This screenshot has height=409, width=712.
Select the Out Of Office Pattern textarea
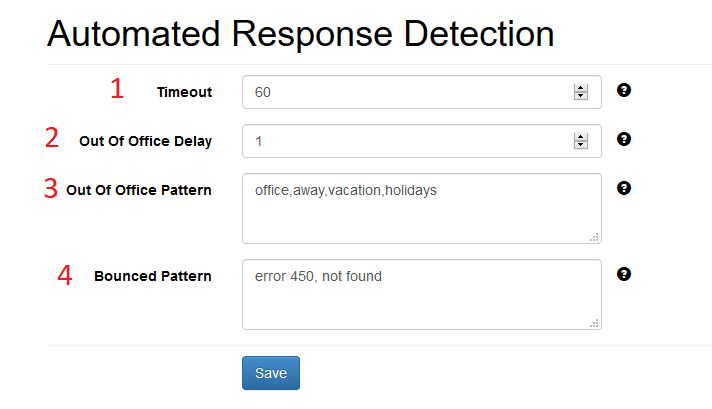tap(422, 208)
